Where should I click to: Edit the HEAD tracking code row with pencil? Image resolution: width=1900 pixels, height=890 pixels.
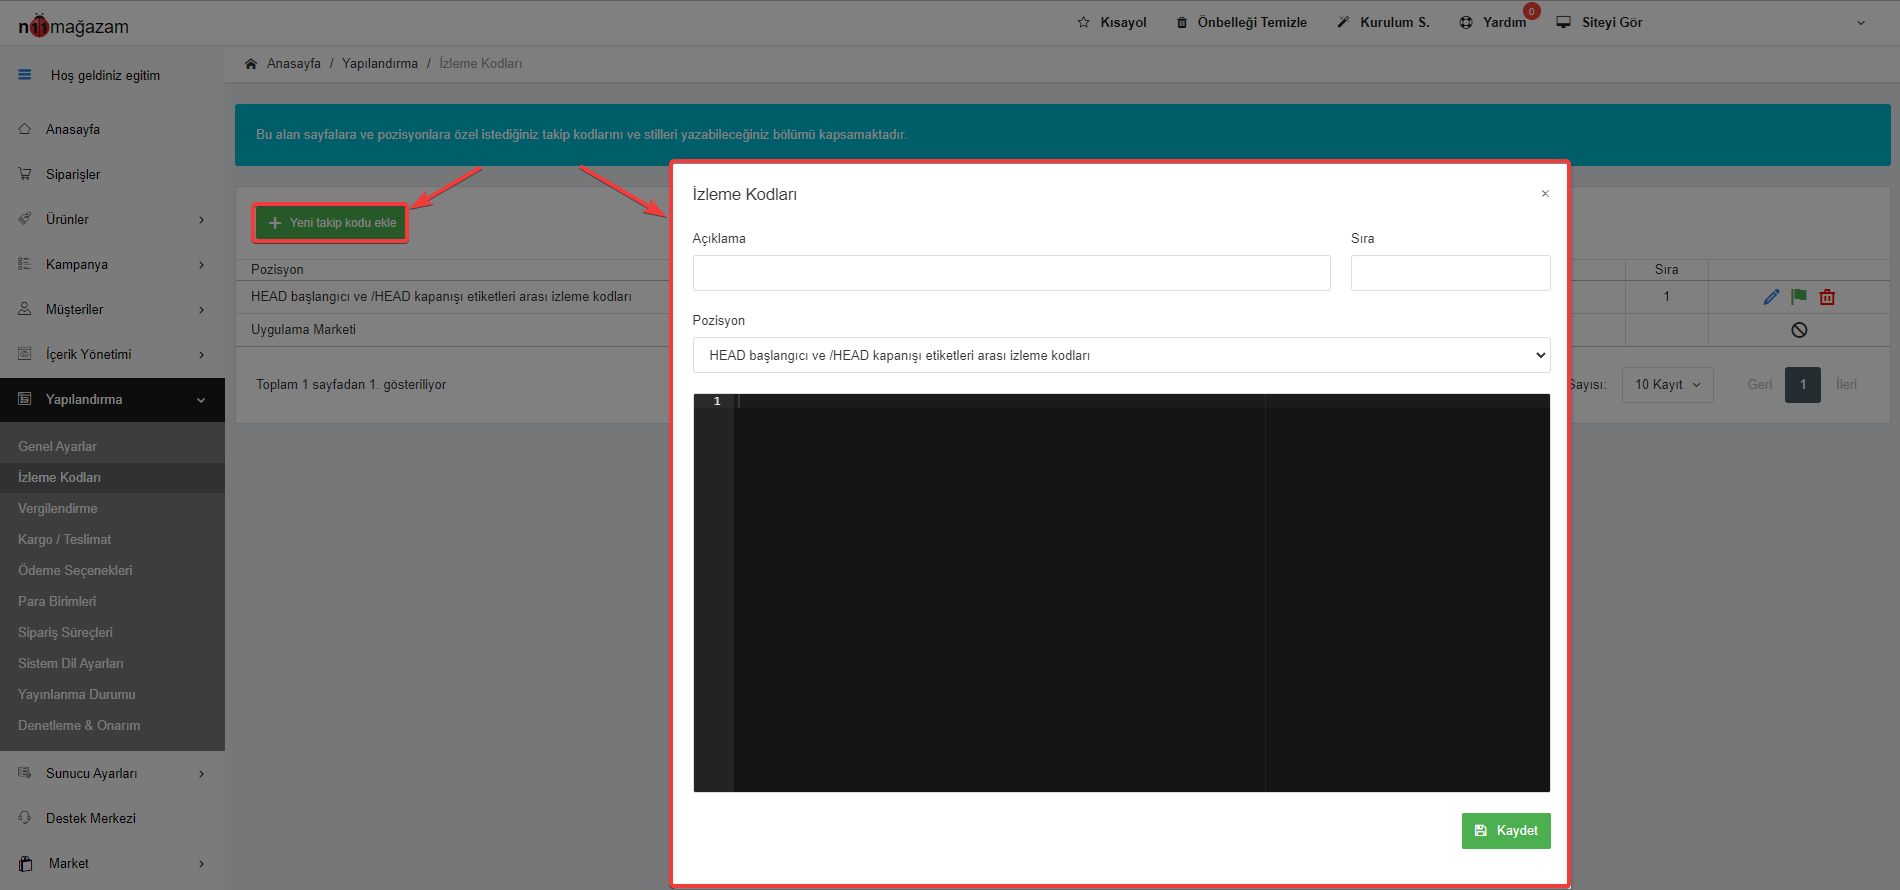(1771, 297)
